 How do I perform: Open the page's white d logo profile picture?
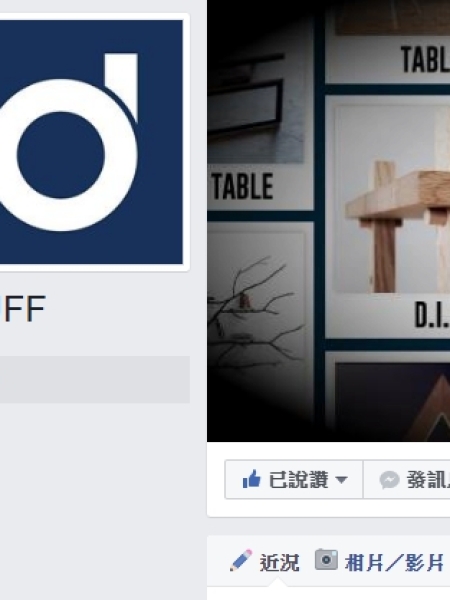click(91, 142)
